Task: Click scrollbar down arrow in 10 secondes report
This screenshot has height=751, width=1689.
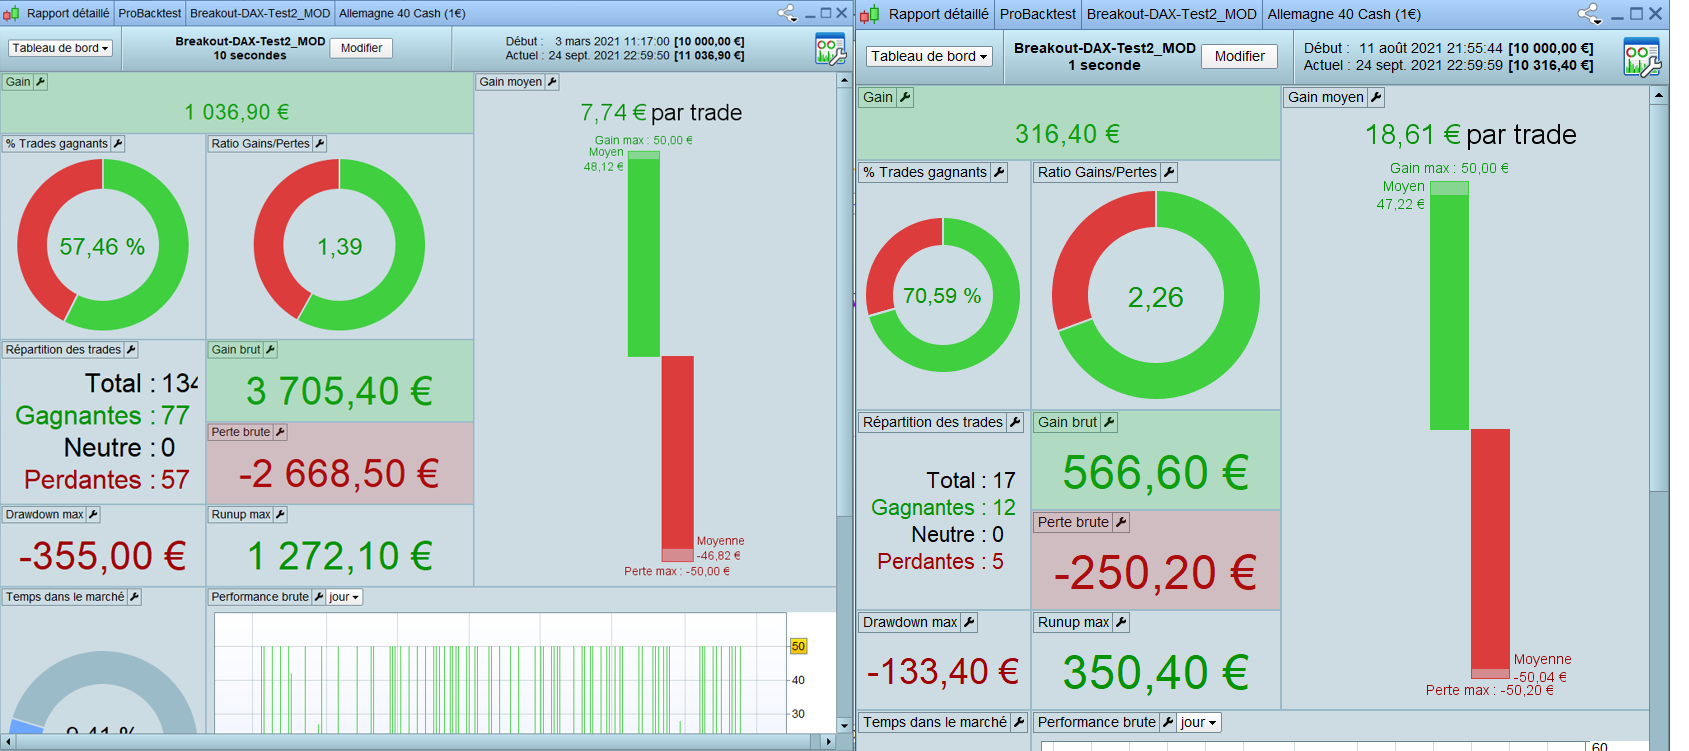Action: tap(844, 725)
